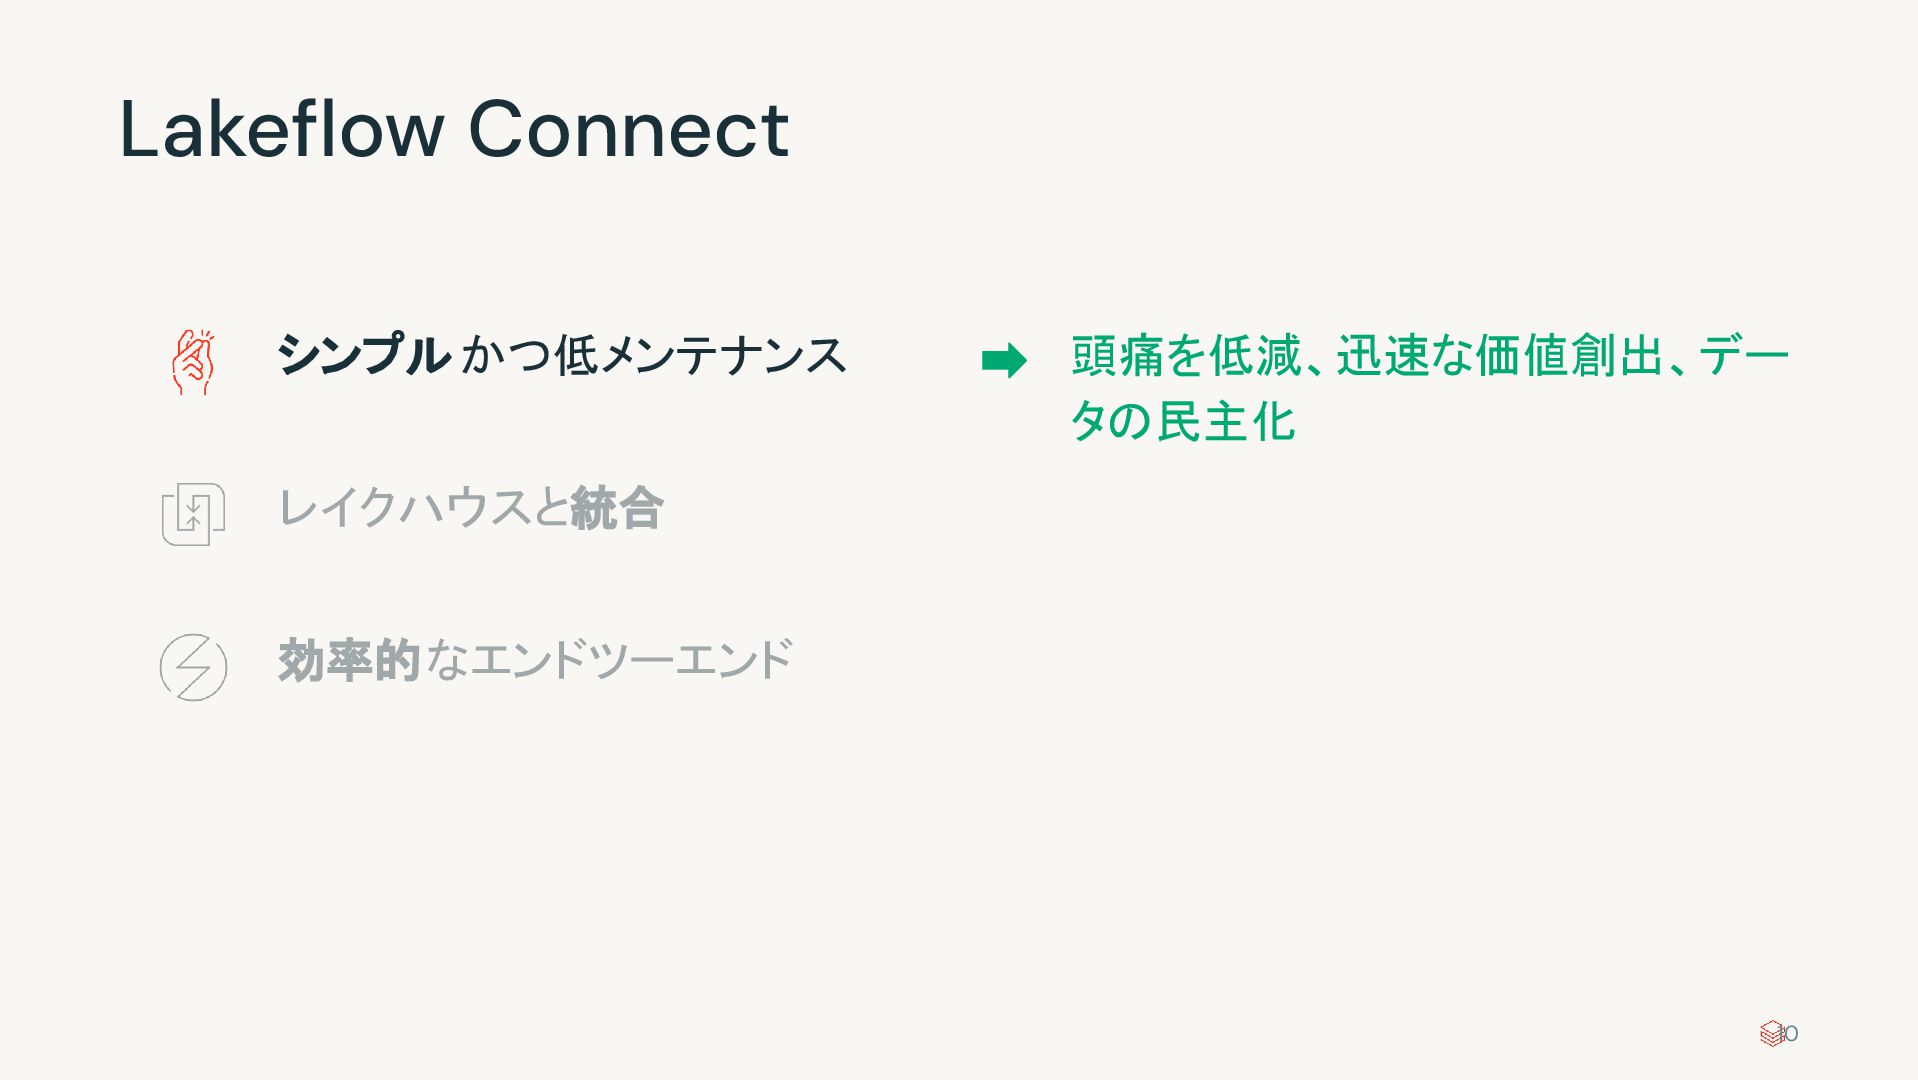1918x1080 pixels.
Task: Click the green 頭痛を低減 text
Action: click(1187, 356)
